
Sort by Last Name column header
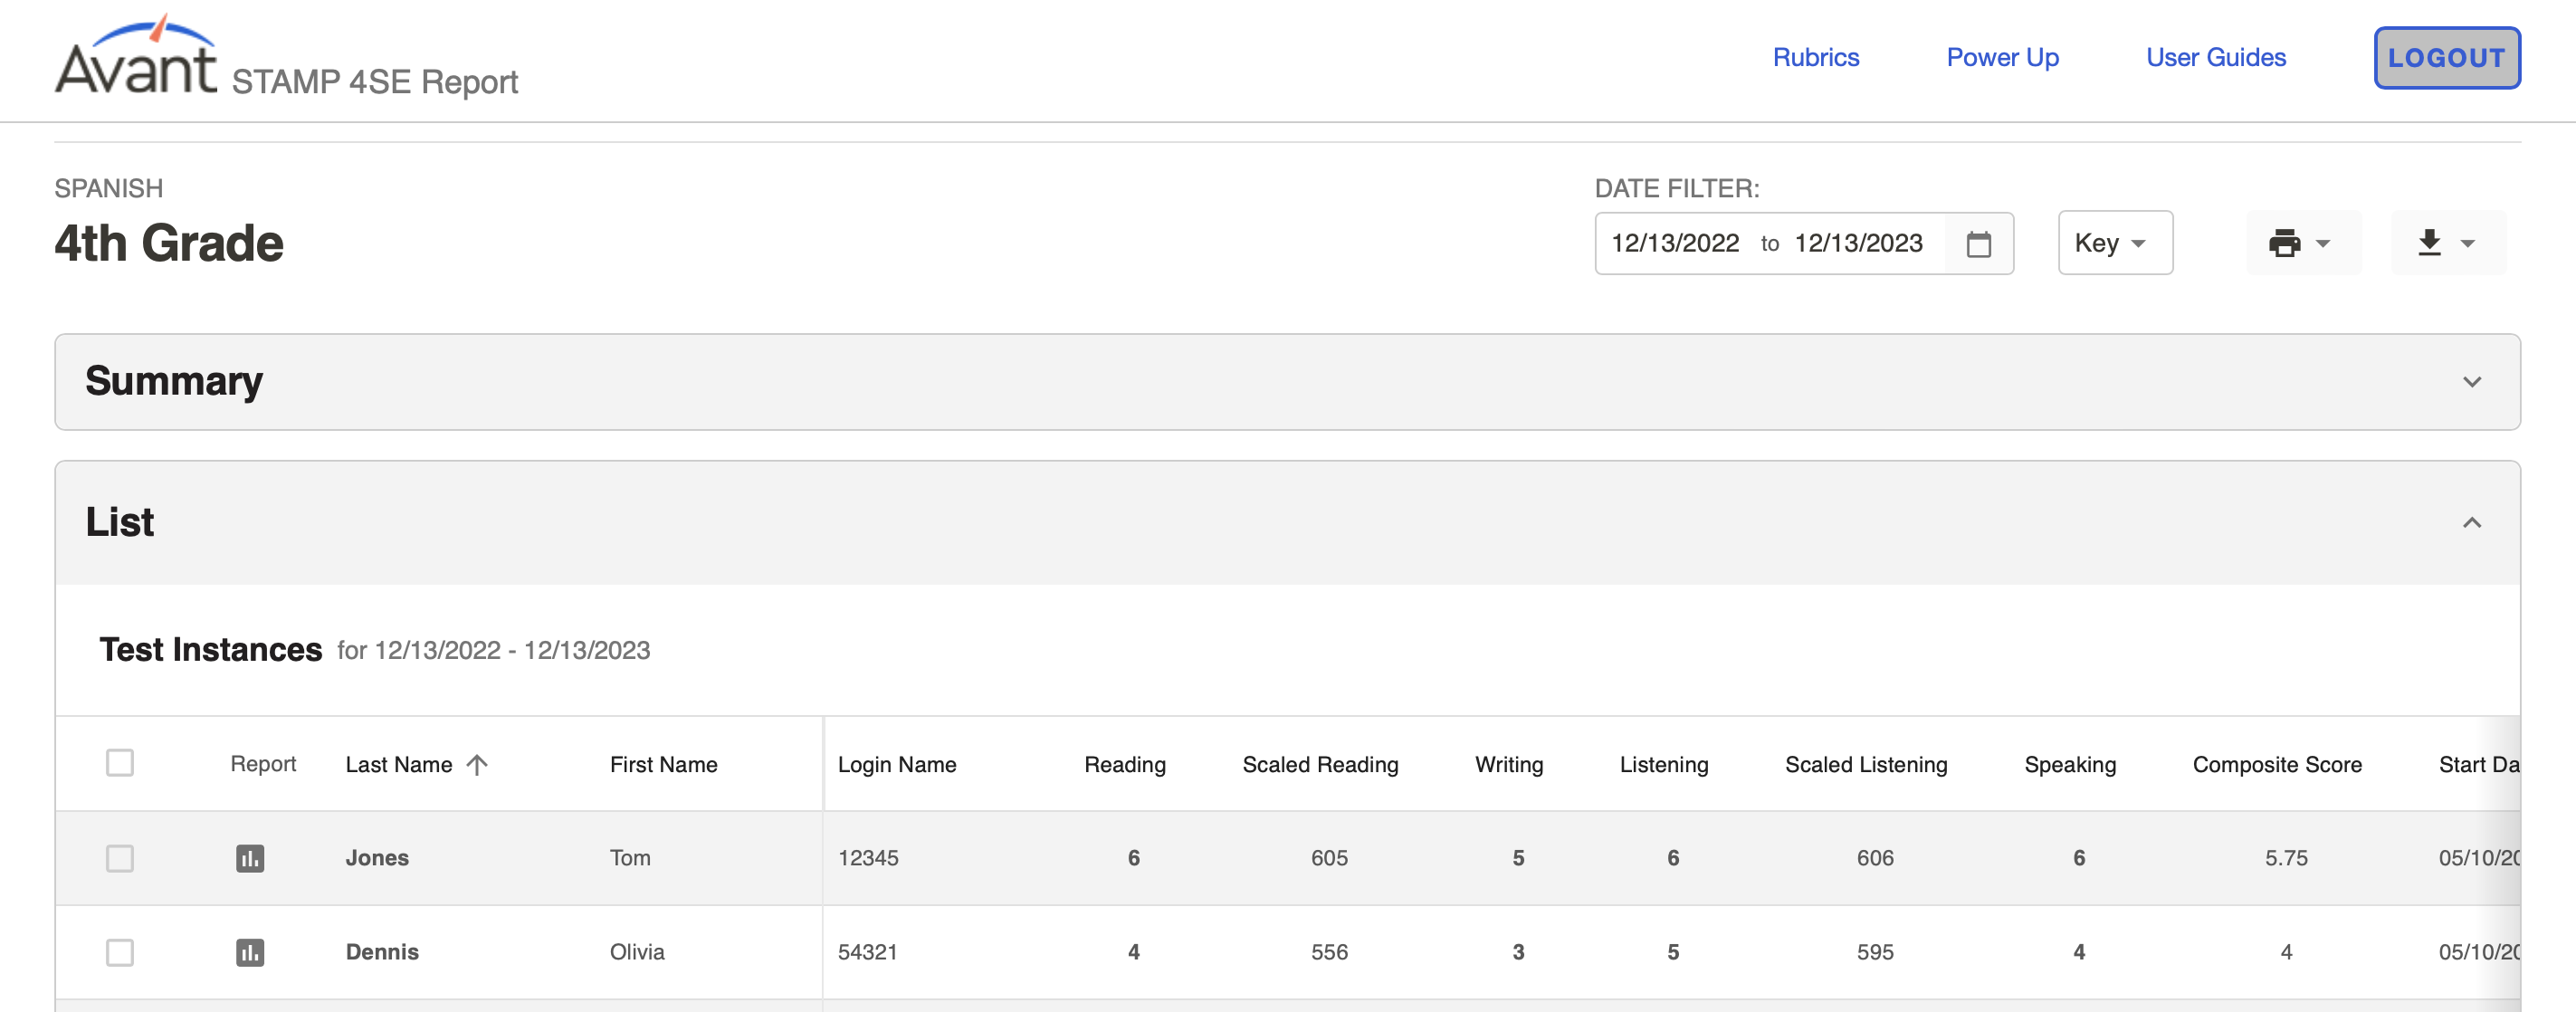click(398, 764)
